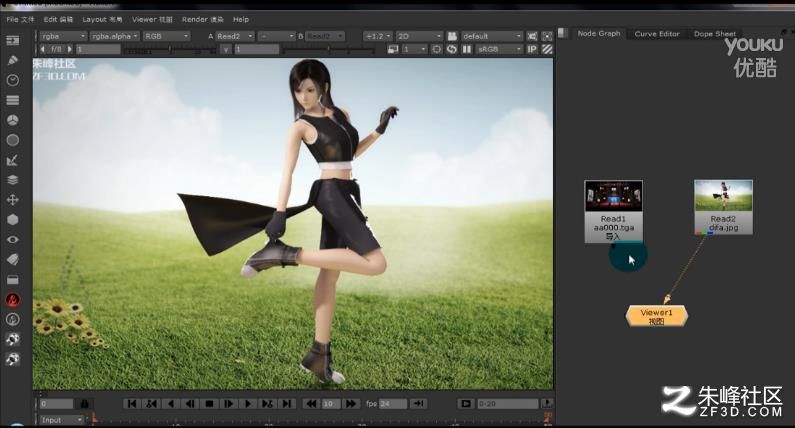Open the Color nodes wheel icon

13,120
